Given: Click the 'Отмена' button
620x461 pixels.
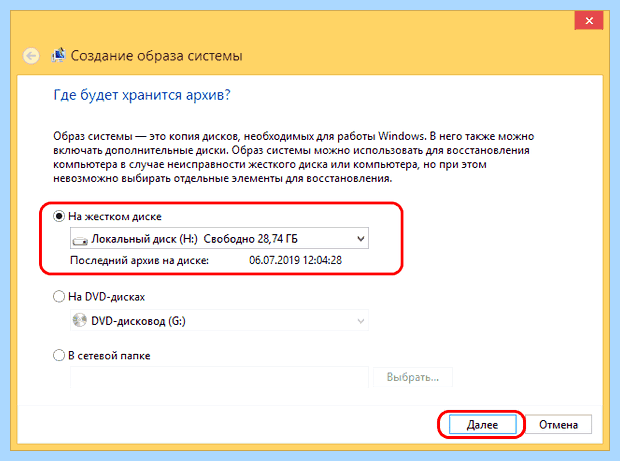Looking at the screenshot, I should click(x=558, y=425).
